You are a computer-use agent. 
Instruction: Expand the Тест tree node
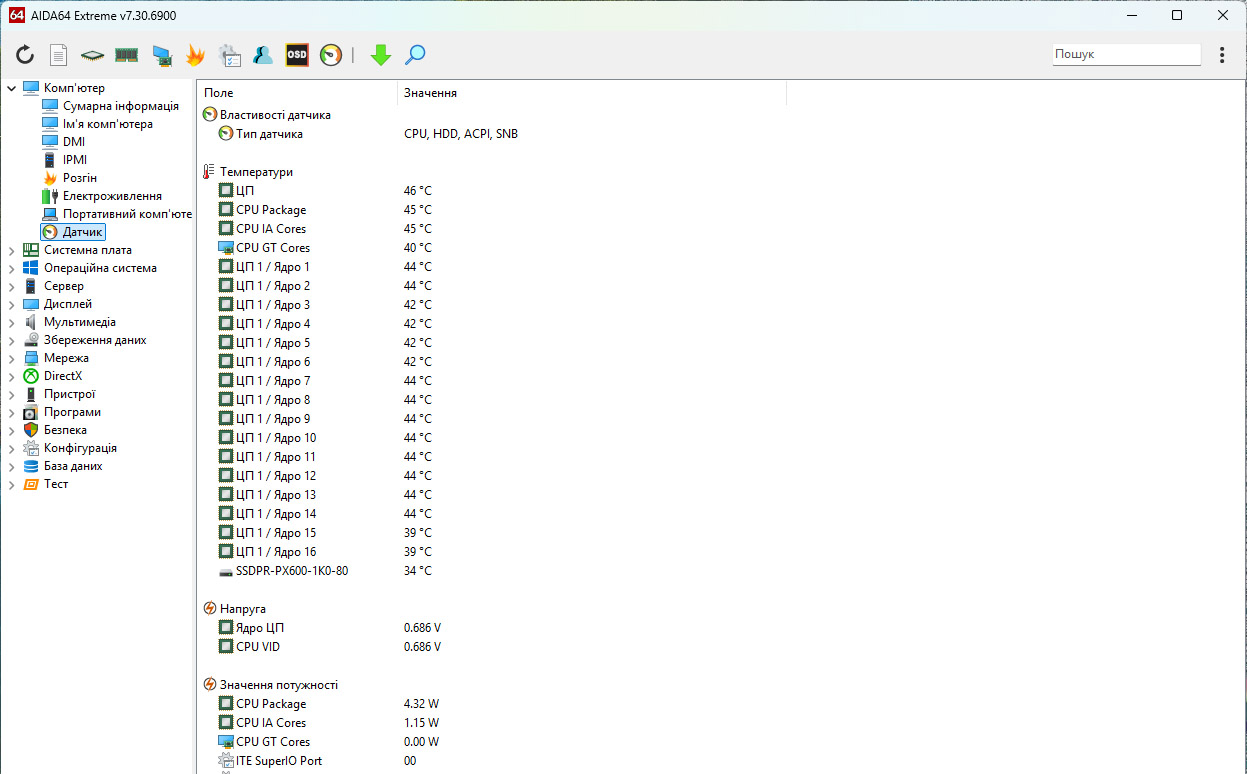pos(11,484)
